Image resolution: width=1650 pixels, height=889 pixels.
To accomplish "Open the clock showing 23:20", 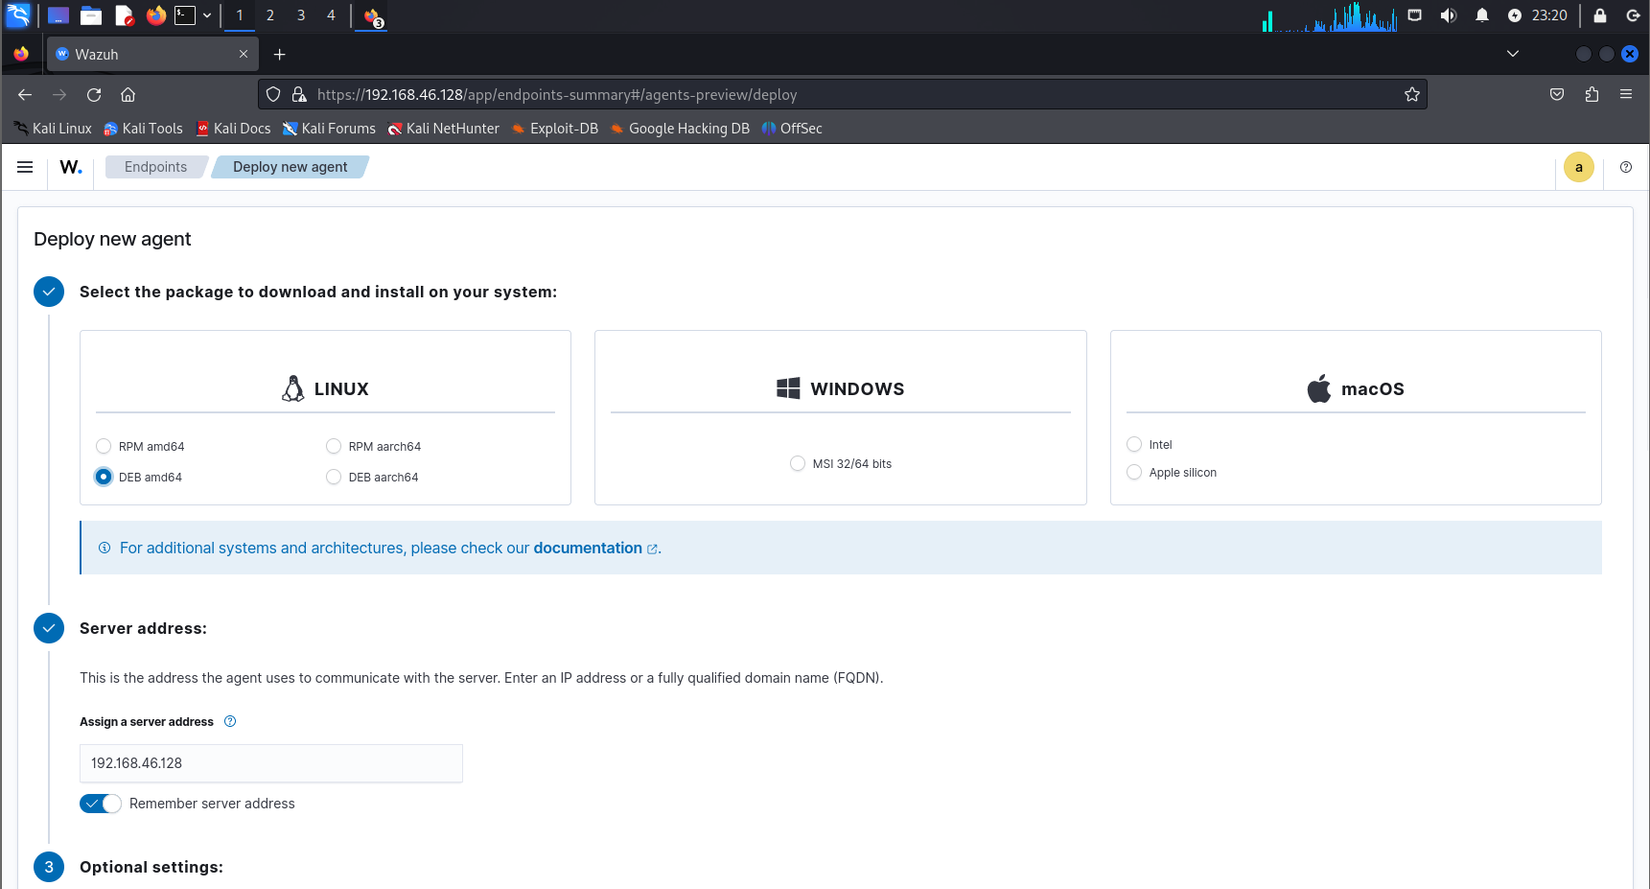I will pyautogui.click(x=1549, y=15).
